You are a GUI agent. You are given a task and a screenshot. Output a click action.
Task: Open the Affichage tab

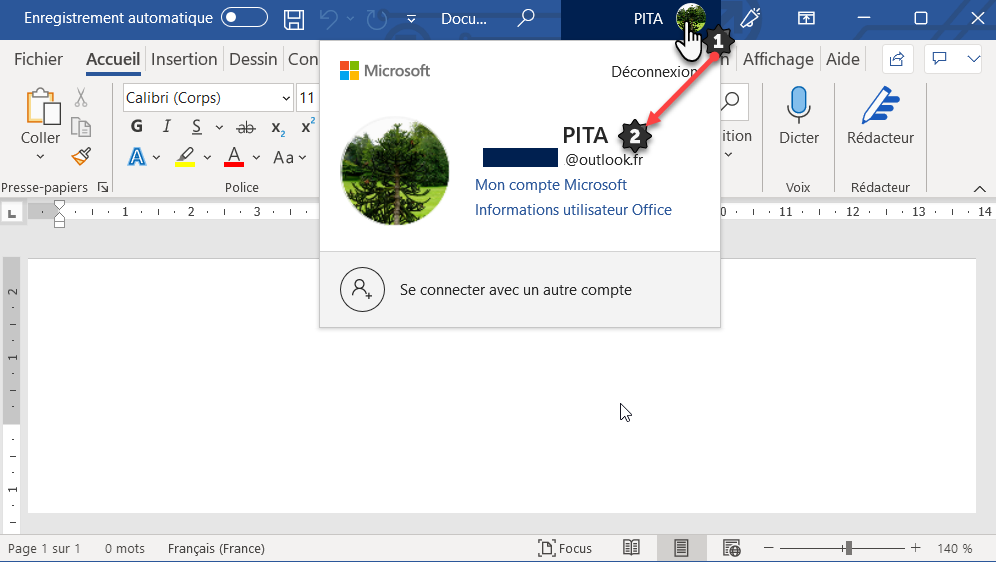click(x=778, y=59)
